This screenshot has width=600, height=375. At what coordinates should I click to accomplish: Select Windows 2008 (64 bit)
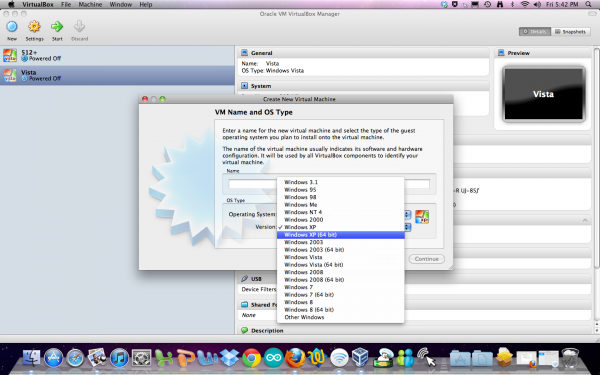pos(341,280)
